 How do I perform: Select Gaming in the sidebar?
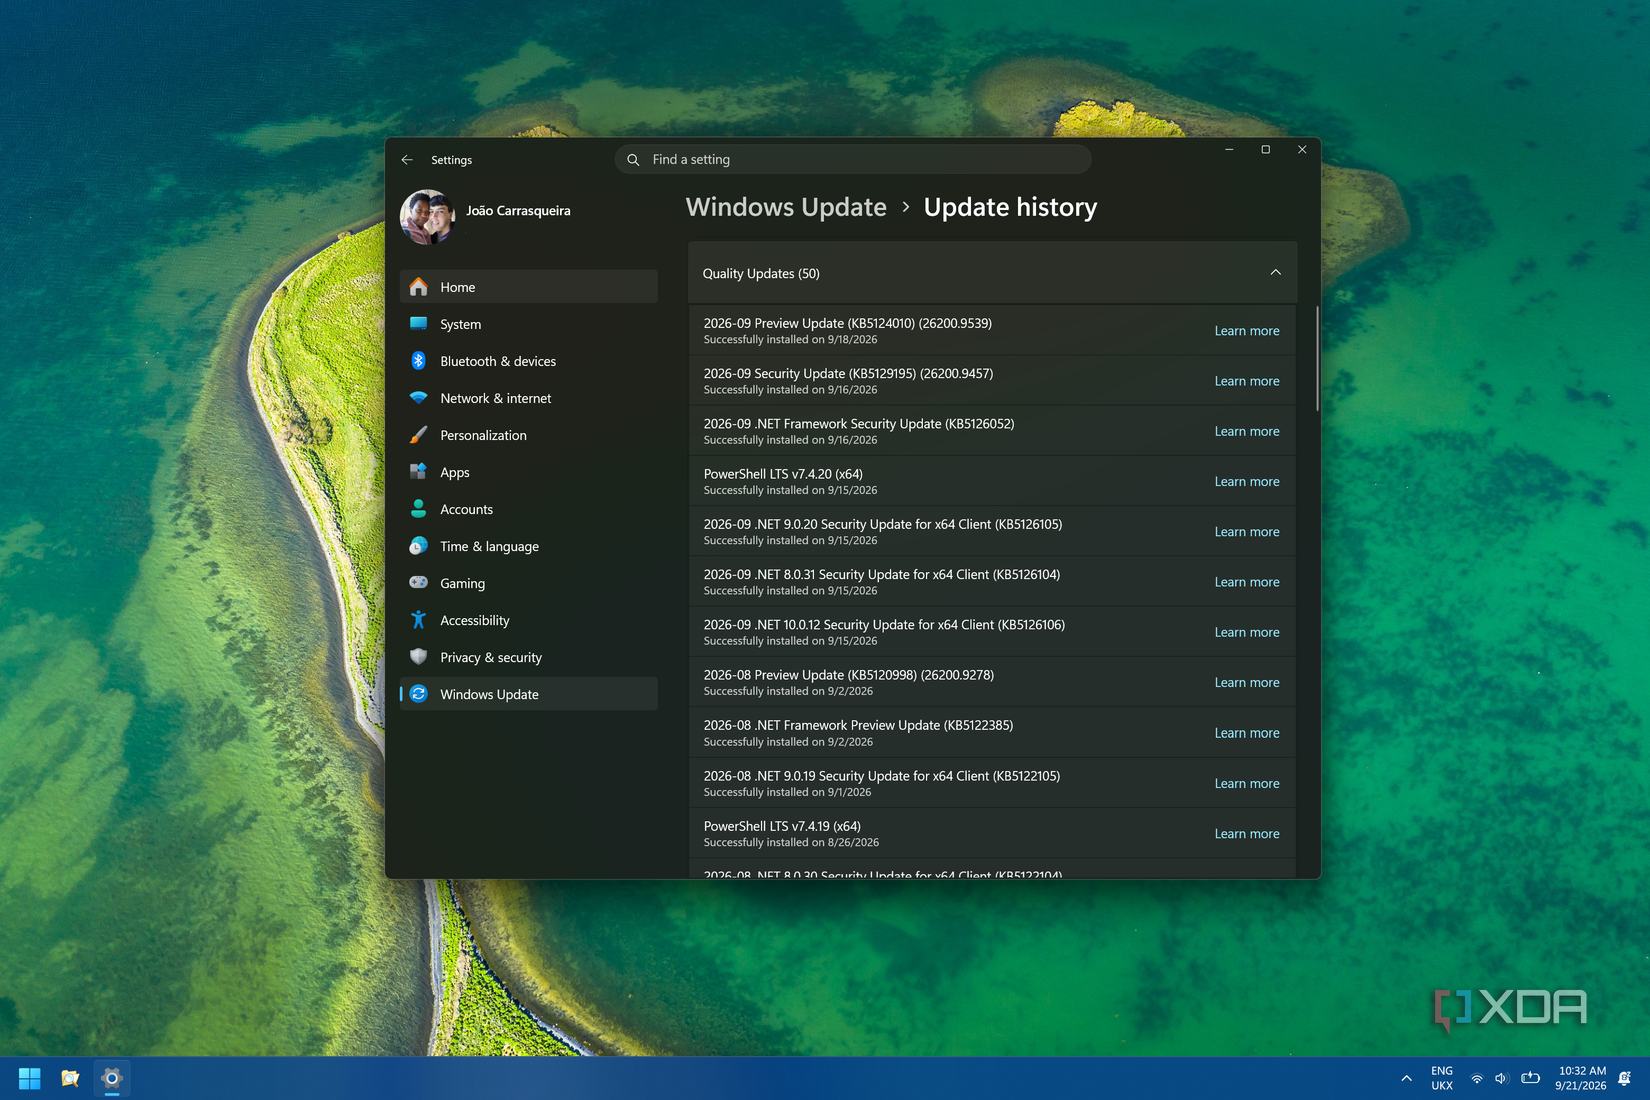[x=529, y=583]
